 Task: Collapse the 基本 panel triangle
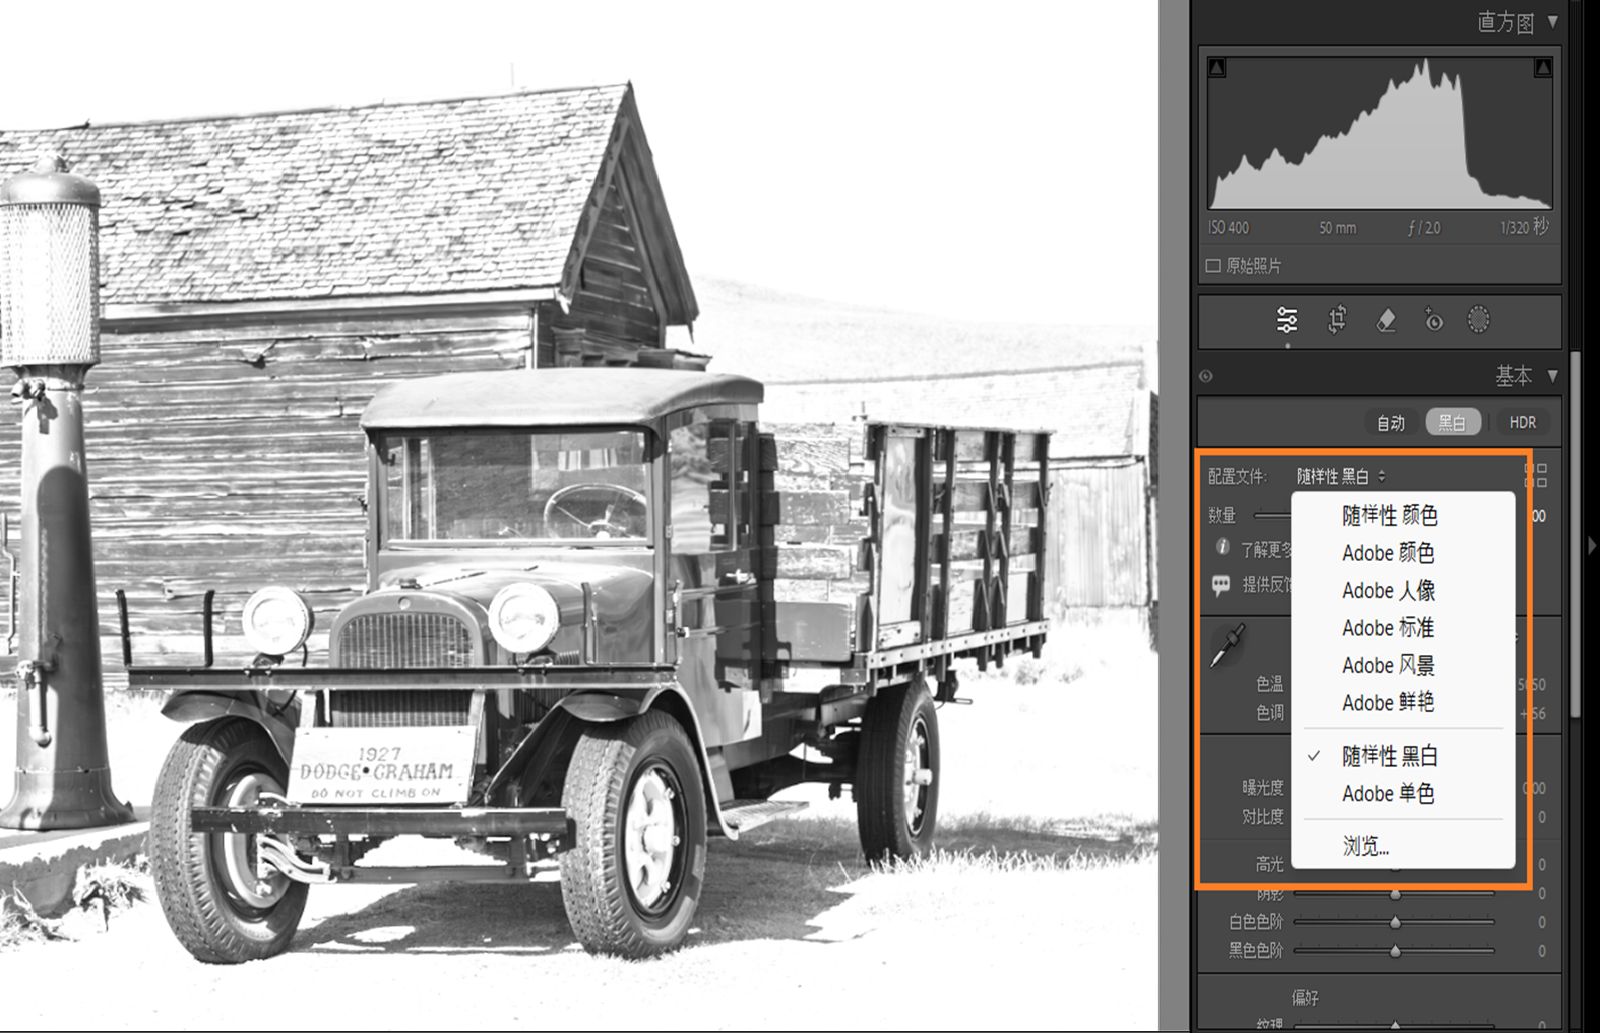coord(1553,376)
